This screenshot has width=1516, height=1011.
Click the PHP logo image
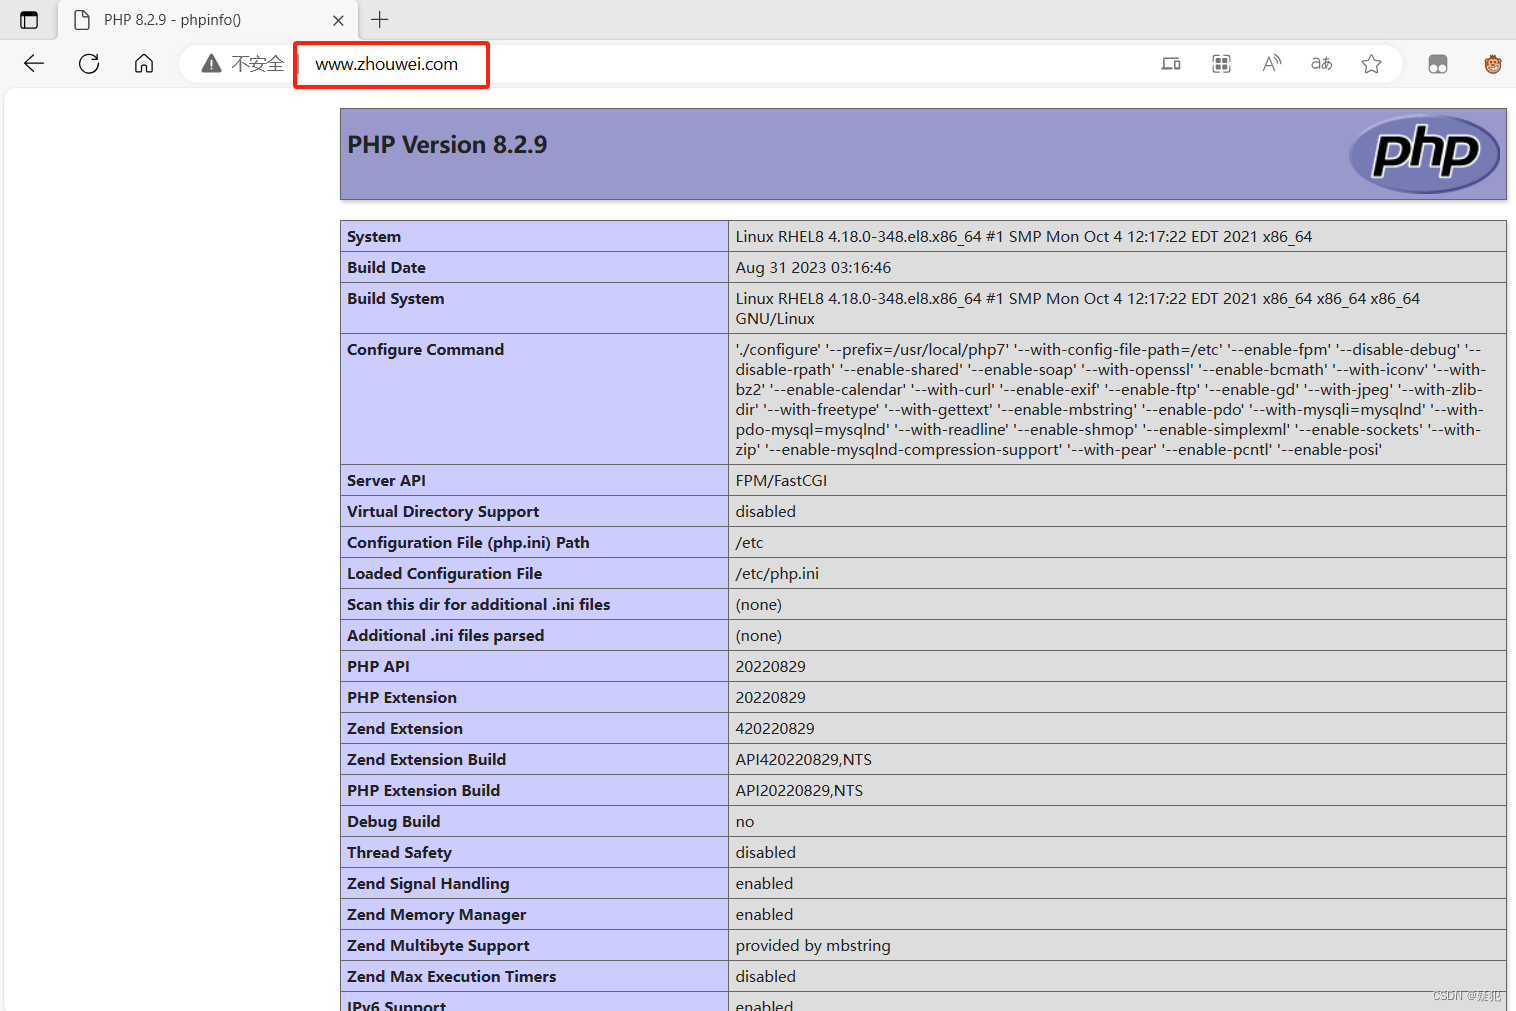click(1424, 154)
